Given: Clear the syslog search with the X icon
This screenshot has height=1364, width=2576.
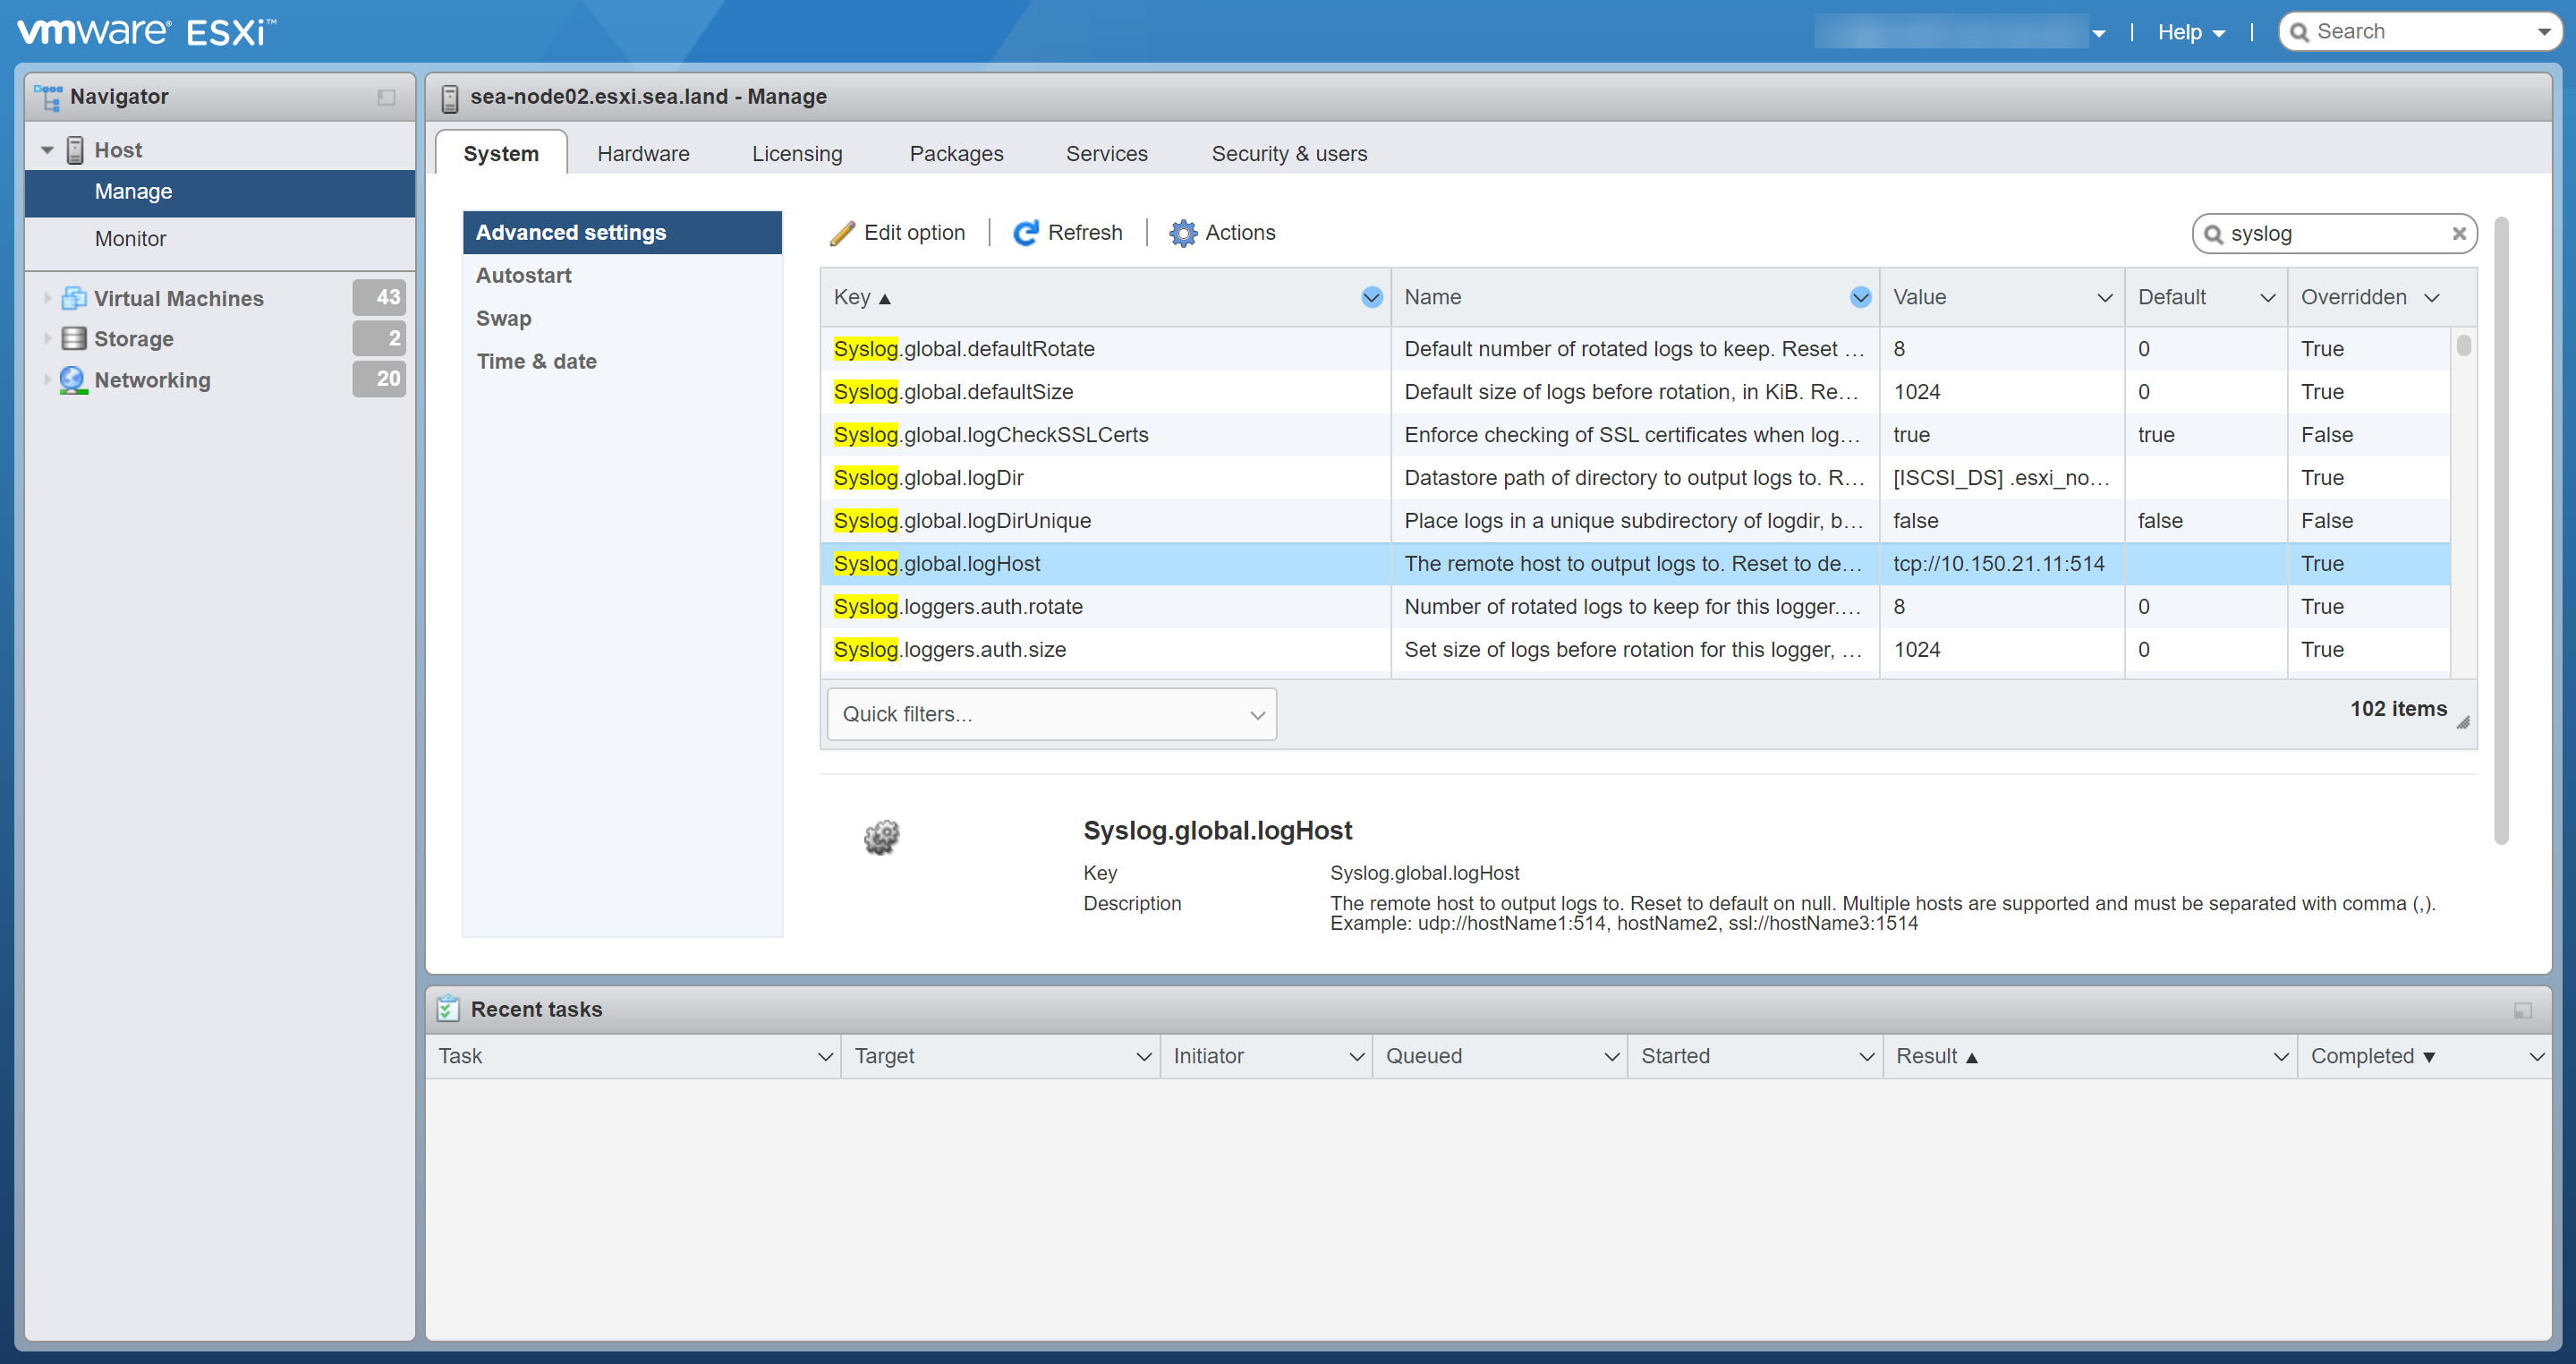Looking at the screenshot, I should tap(2460, 233).
